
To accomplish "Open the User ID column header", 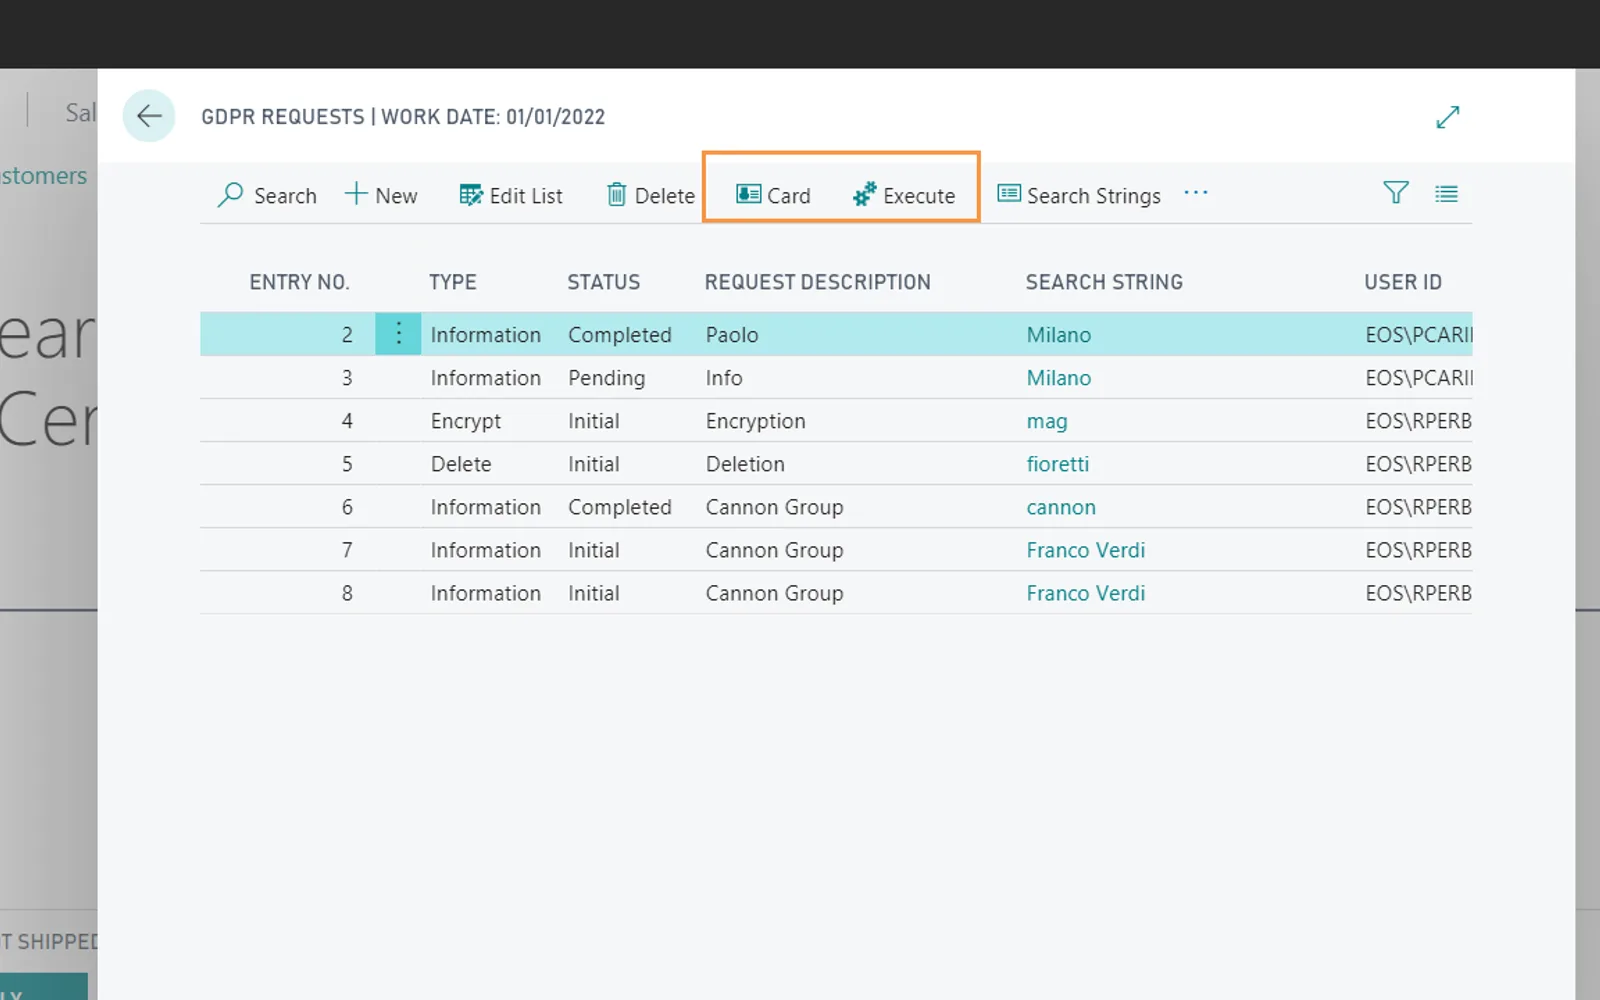I will point(1403,282).
